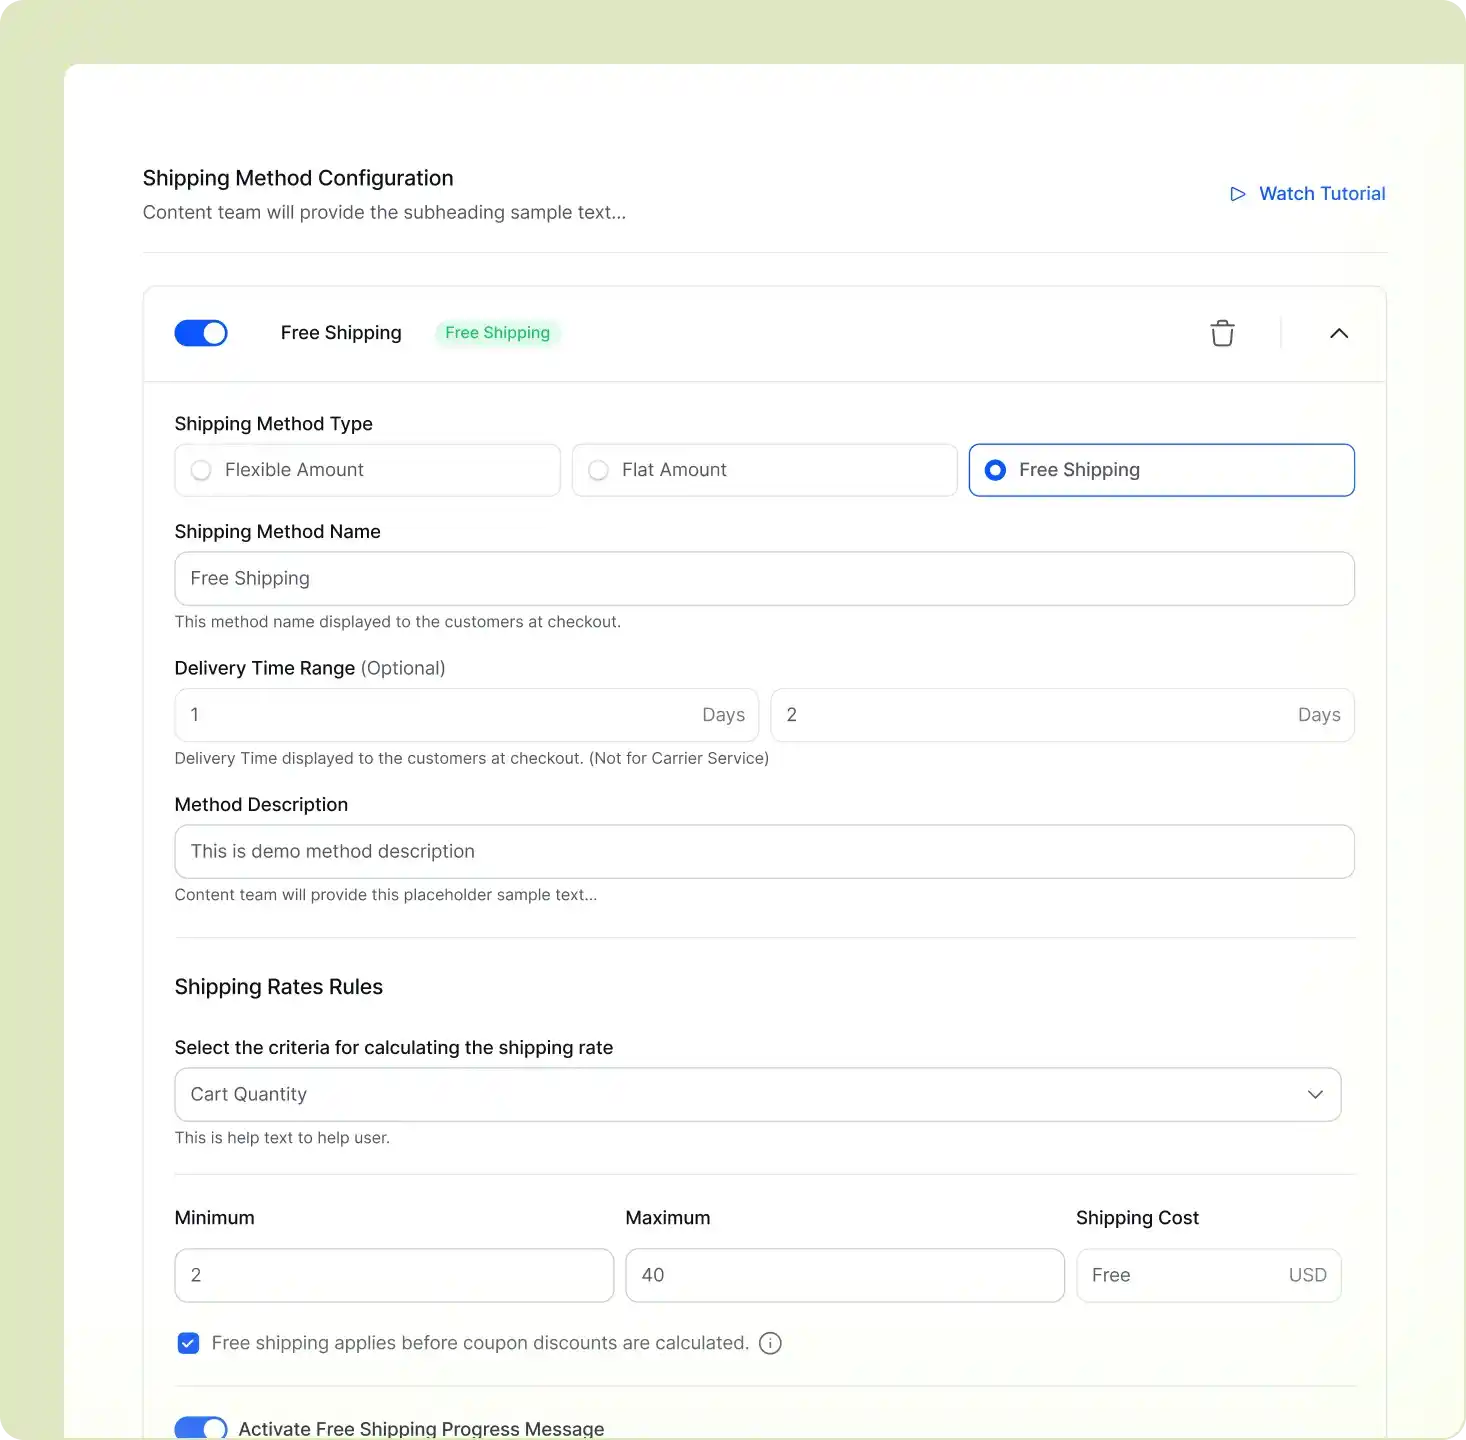Focus the Method Description input
Image resolution: width=1466 pixels, height=1440 pixels.
(x=764, y=852)
